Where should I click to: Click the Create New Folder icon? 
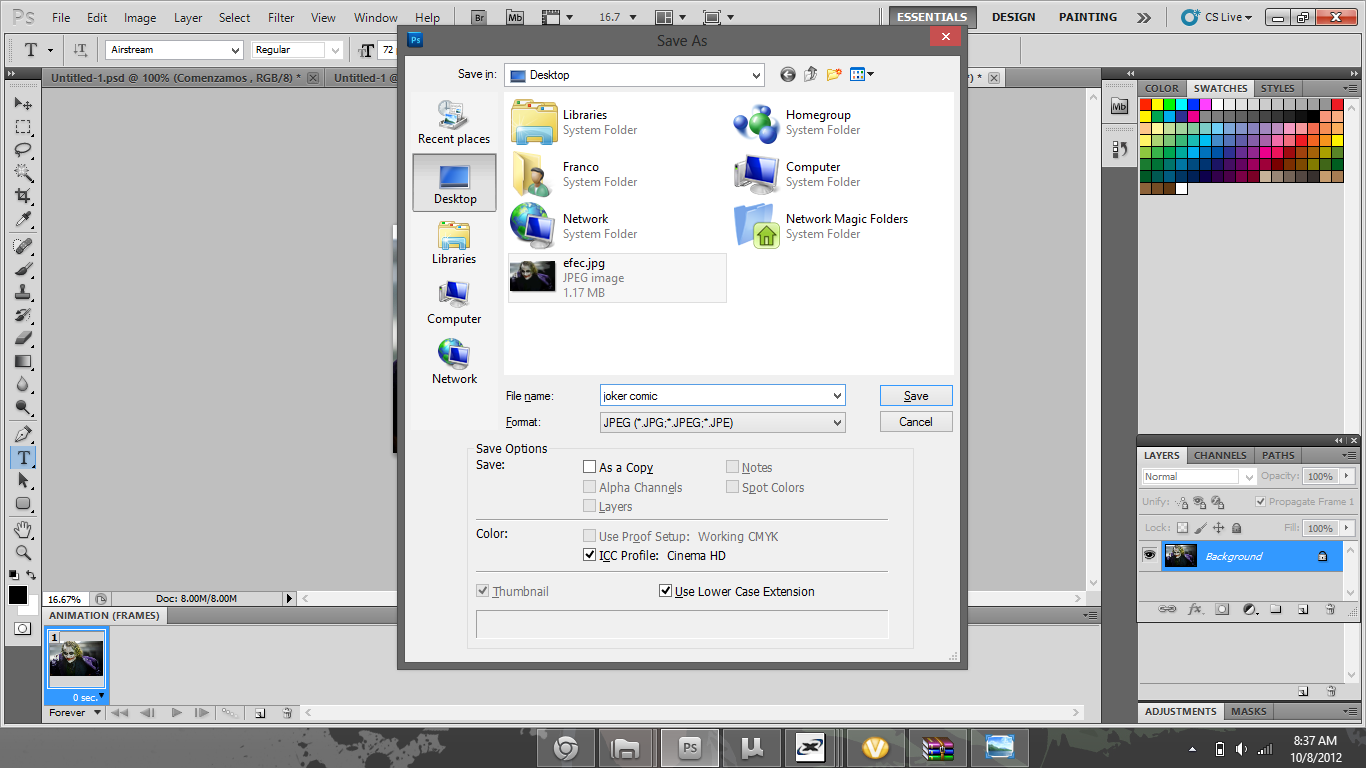(x=834, y=74)
